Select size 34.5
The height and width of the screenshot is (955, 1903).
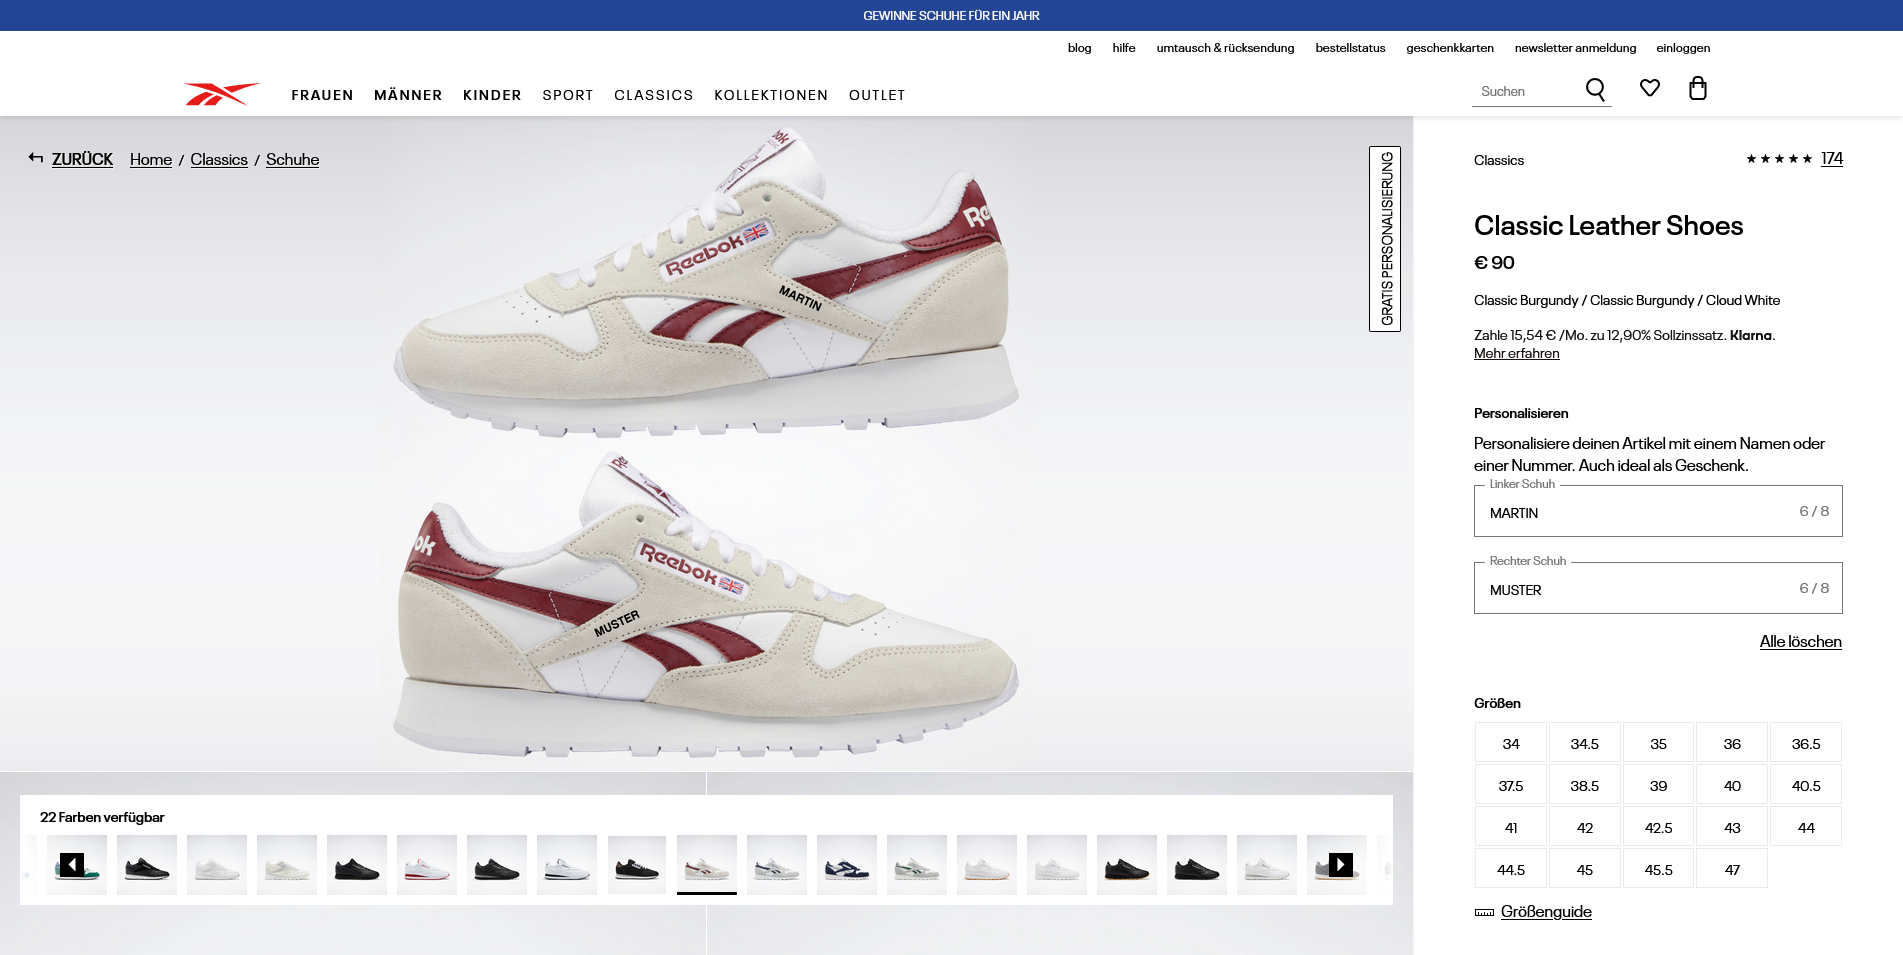tap(1585, 743)
